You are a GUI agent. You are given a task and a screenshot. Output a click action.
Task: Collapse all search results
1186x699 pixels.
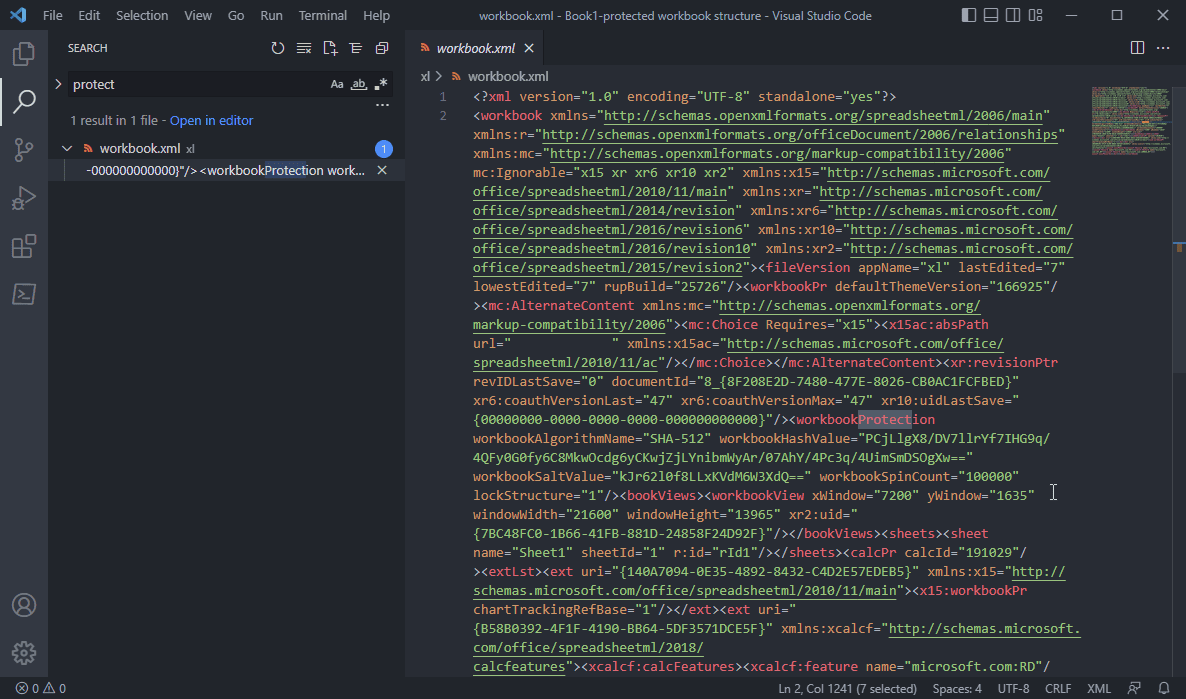click(382, 48)
